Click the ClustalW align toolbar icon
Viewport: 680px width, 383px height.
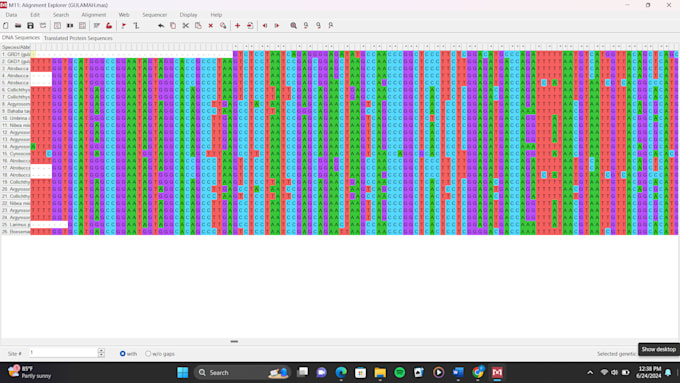pos(97,26)
